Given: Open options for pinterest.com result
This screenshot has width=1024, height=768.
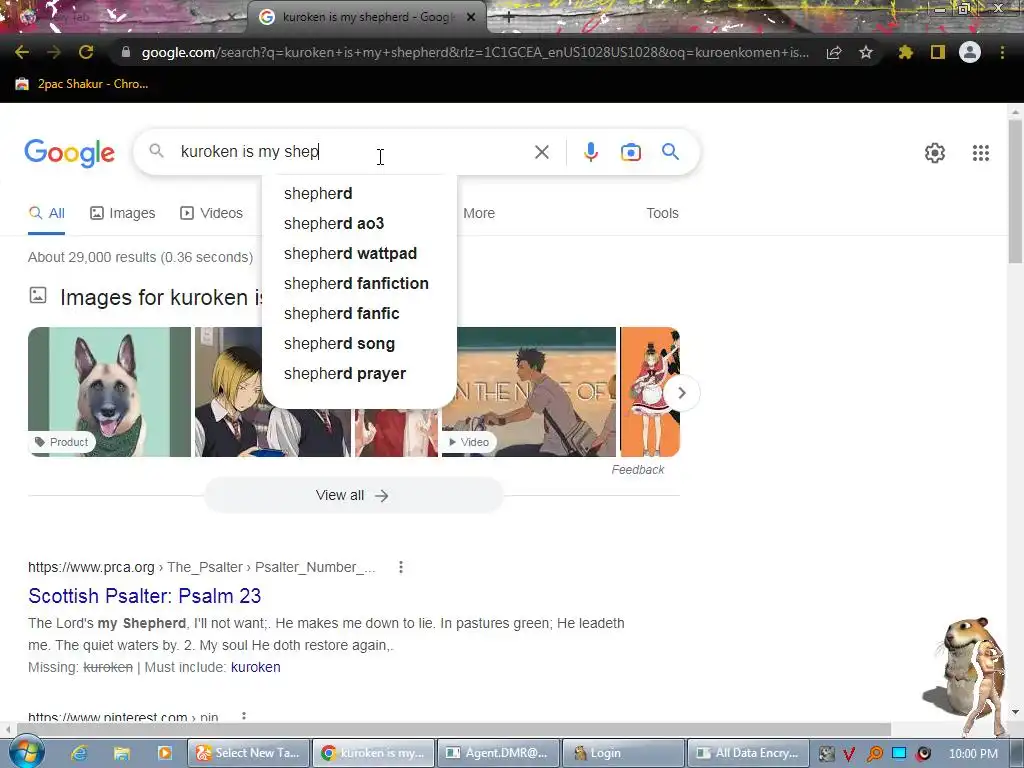Looking at the screenshot, I should pos(244,717).
